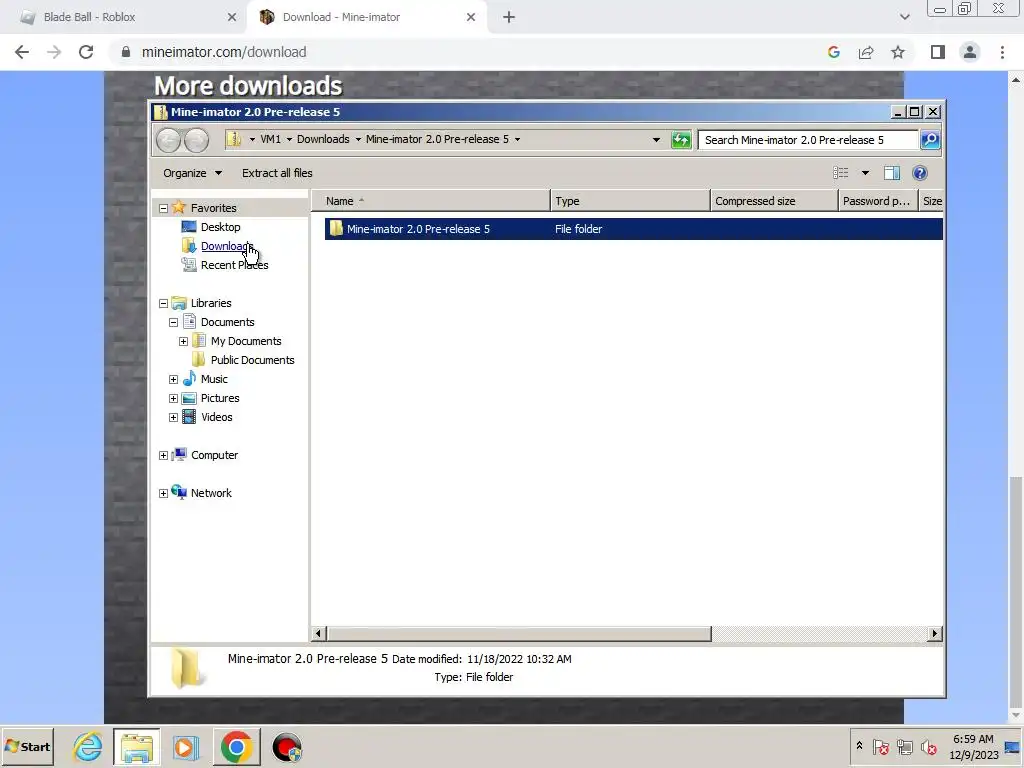
Task: Select Public Documents in tree
Action: 252,360
